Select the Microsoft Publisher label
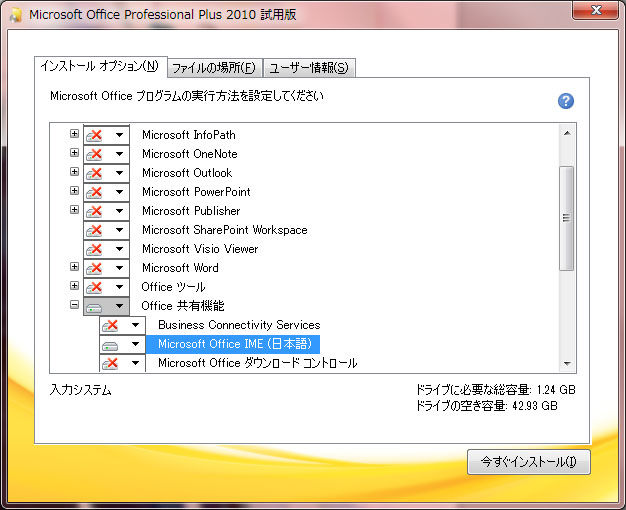This screenshot has height=510, width=626. [191, 211]
